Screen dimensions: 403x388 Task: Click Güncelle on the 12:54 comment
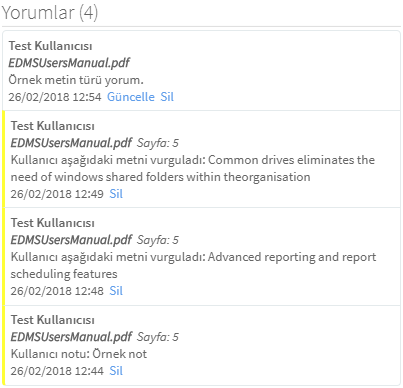tap(131, 97)
